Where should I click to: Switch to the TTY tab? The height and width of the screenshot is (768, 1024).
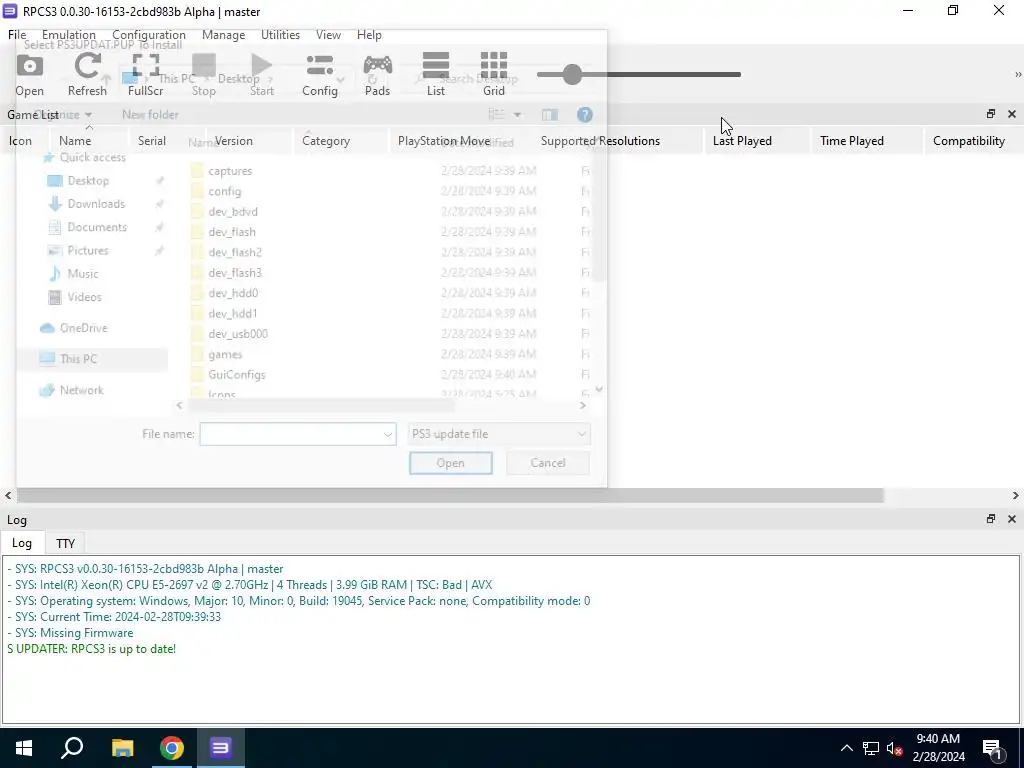coord(65,543)
